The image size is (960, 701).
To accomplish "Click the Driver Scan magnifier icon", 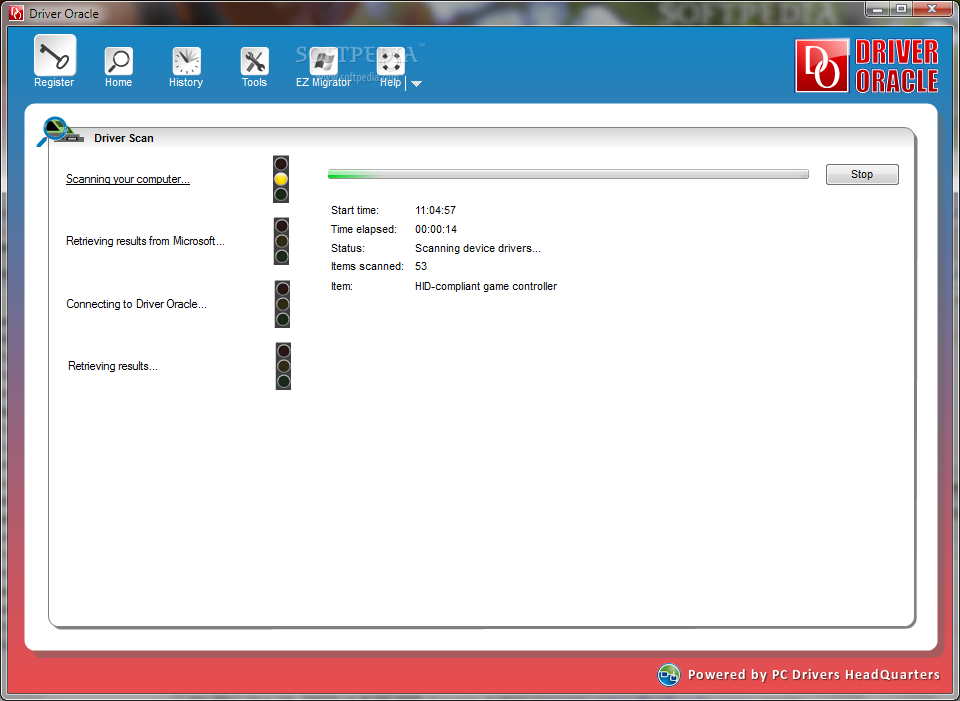I will point(59,131).
